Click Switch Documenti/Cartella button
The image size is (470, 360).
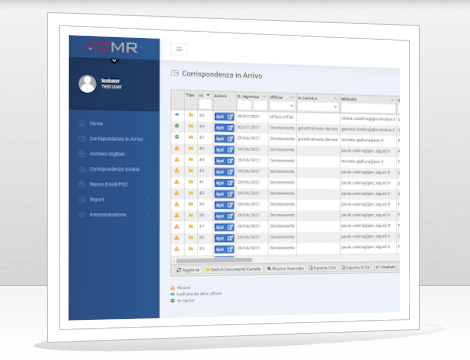pos(233,269)
